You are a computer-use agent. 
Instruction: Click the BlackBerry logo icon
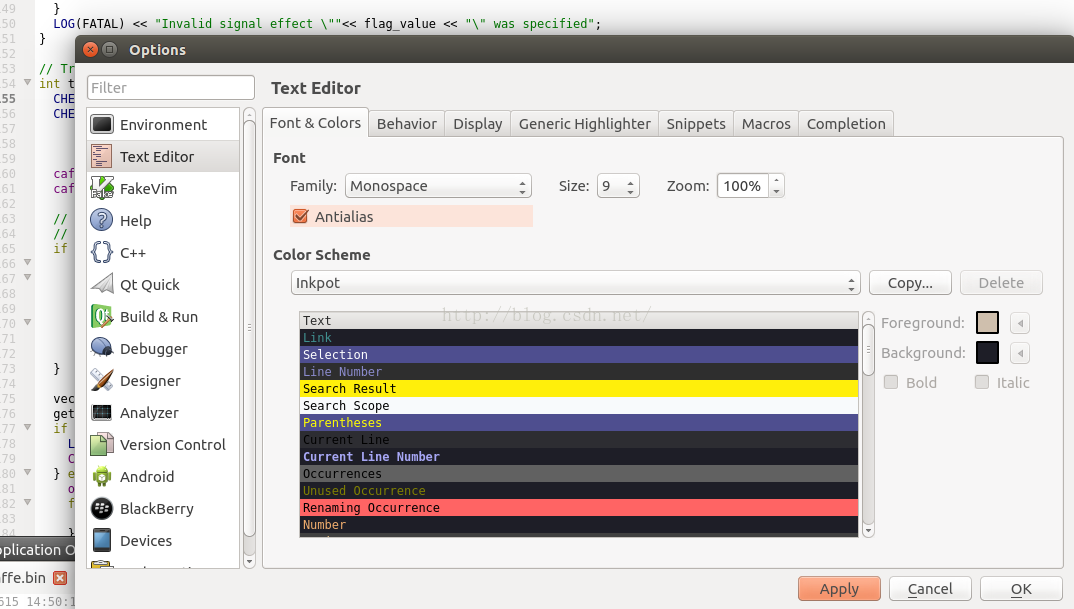pyautogui.click(x=101, y=508)
